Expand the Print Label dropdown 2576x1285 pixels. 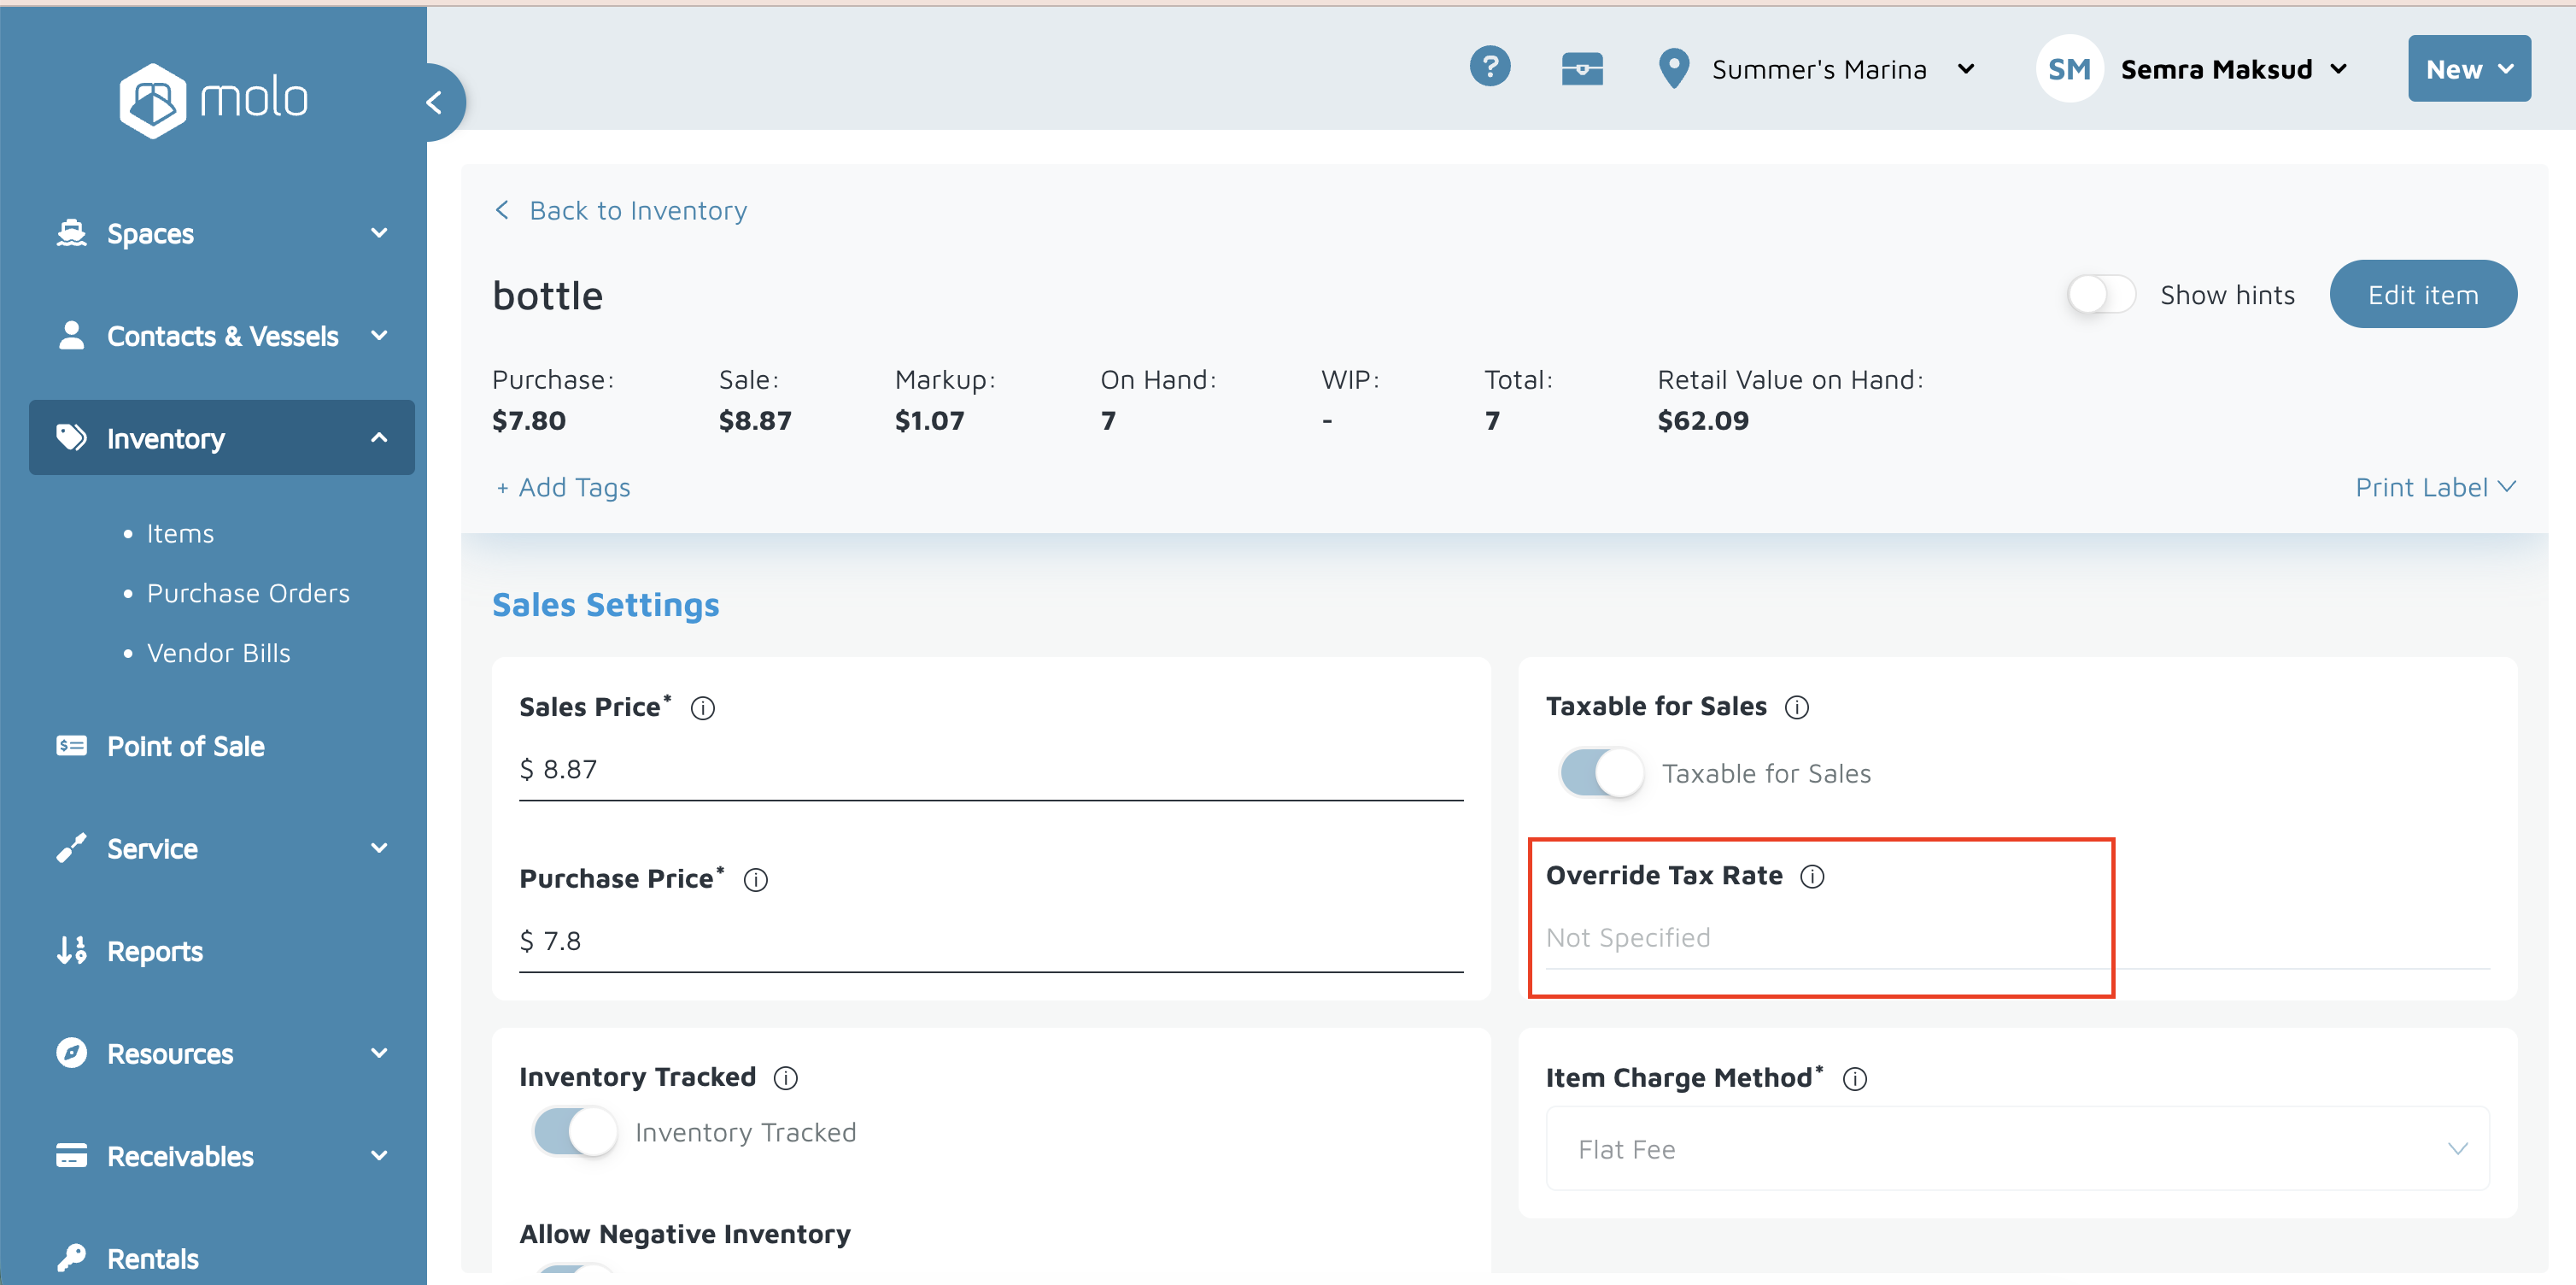(x=2434, y=487)
